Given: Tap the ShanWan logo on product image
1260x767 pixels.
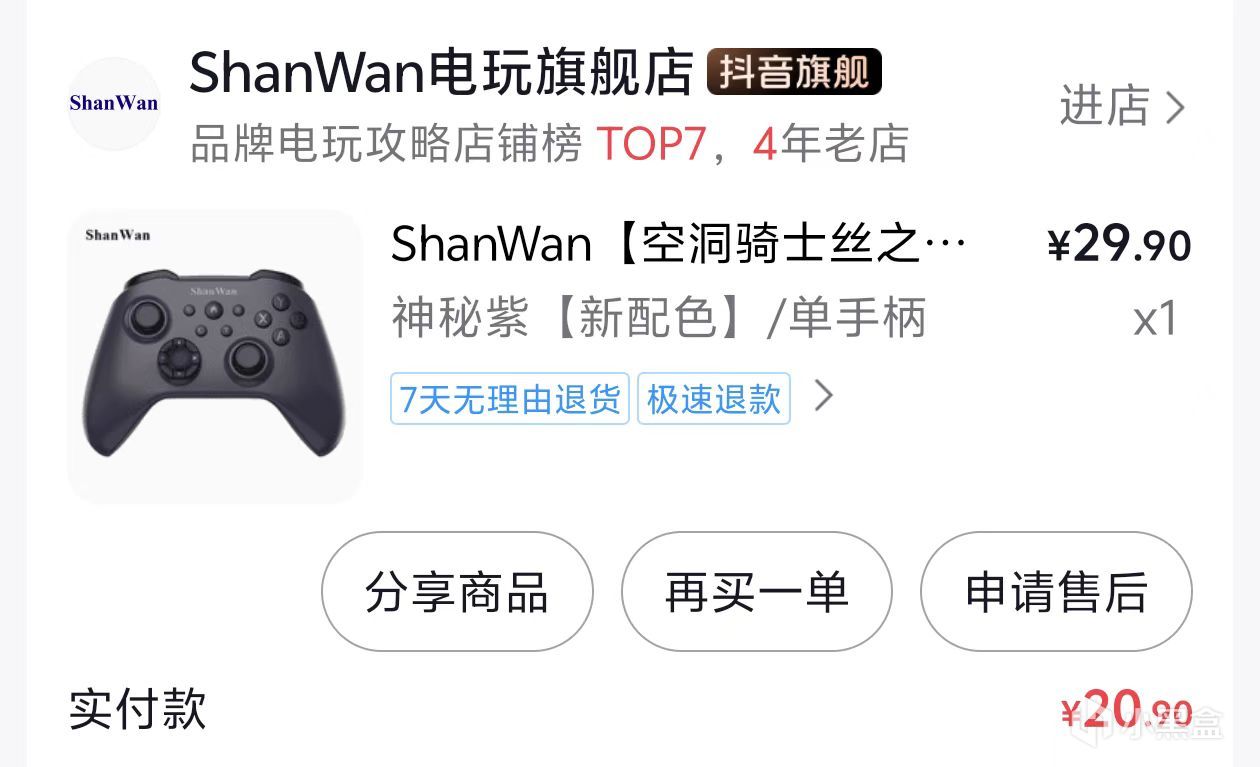Looking at the screenshot, I should tap(117, 235).
